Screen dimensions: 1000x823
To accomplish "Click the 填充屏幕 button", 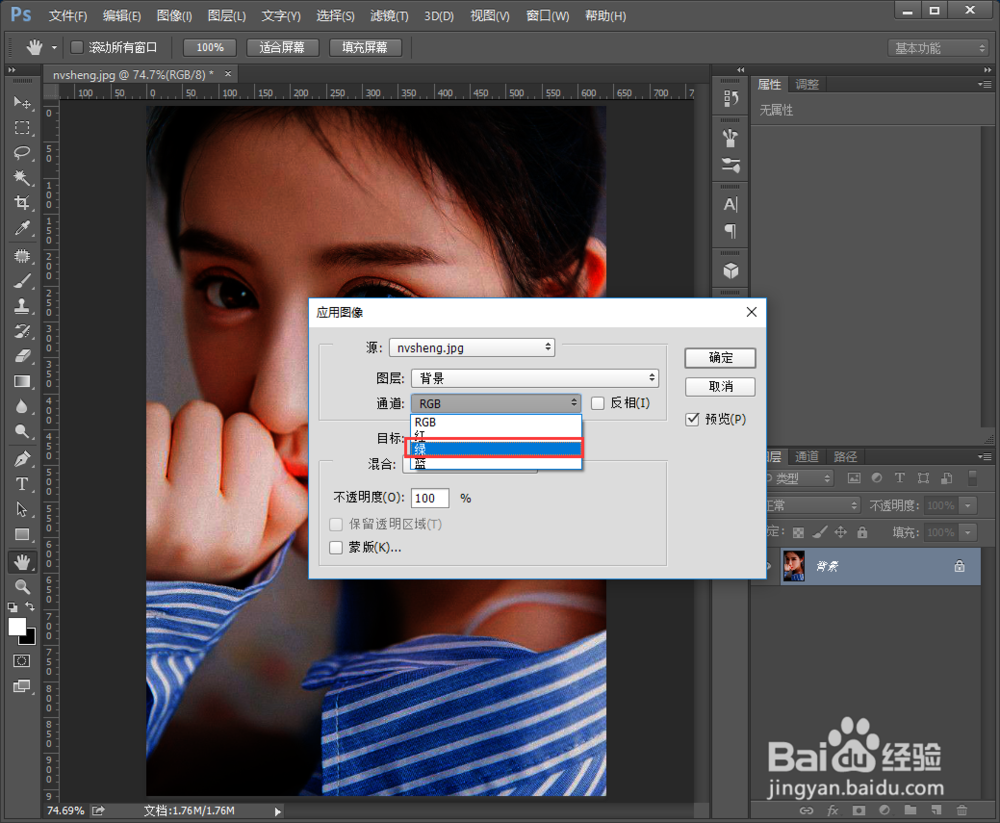I will pyautogui.click(x=365, y=47).
